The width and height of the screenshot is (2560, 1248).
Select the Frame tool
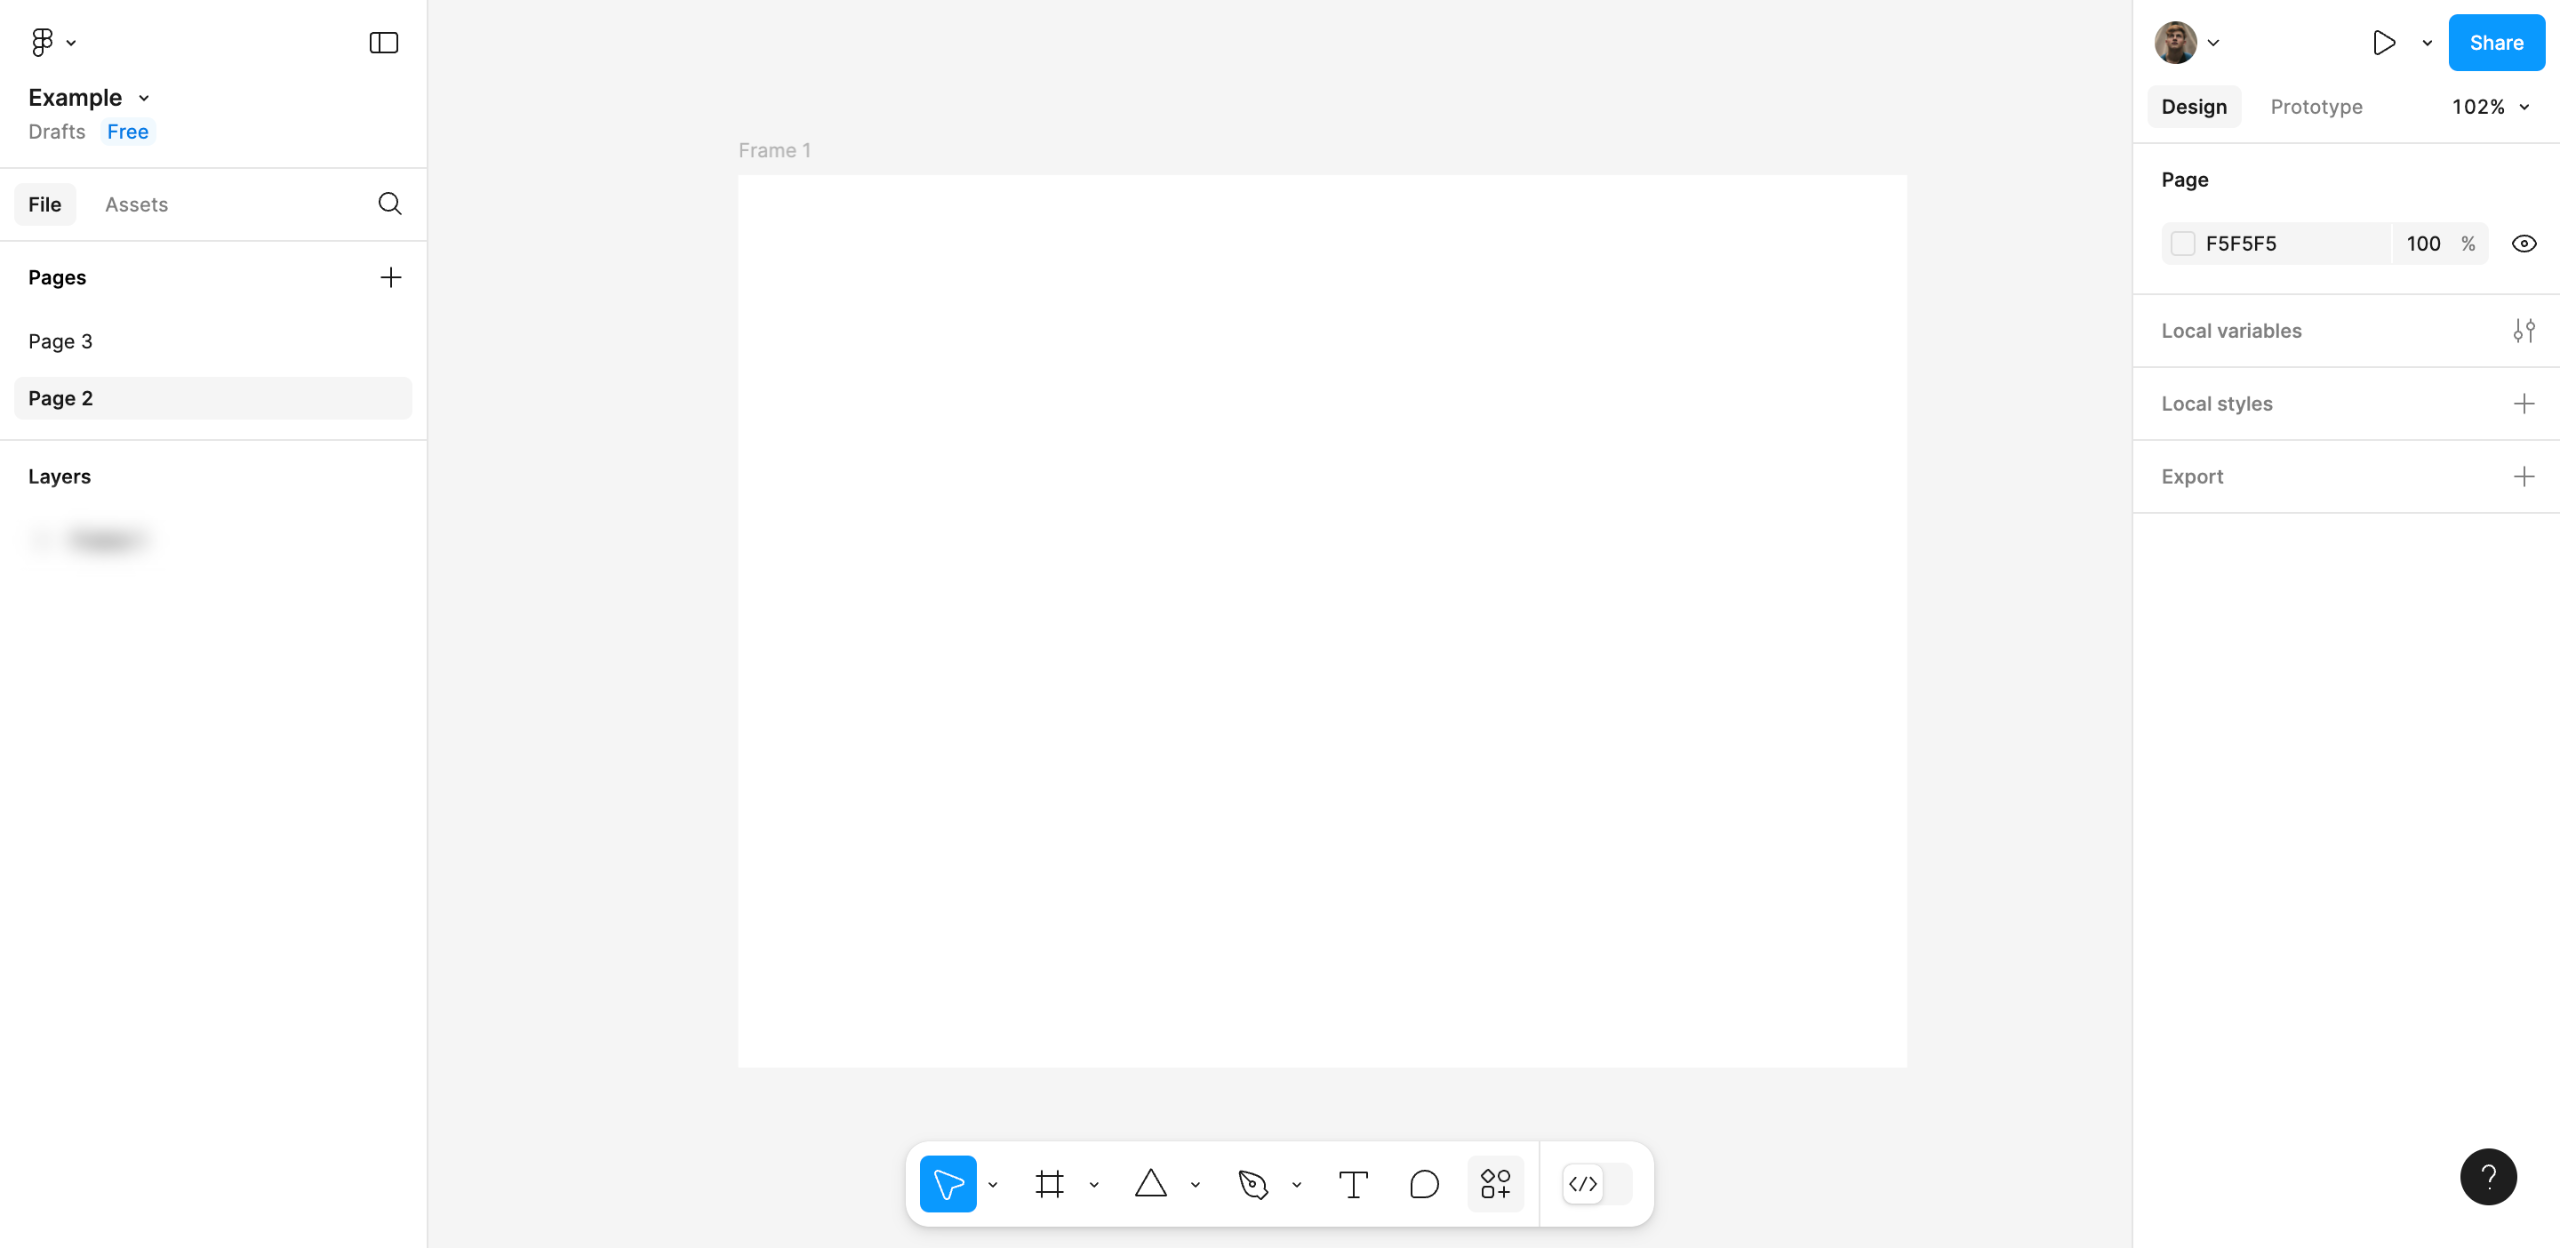1049,1184
